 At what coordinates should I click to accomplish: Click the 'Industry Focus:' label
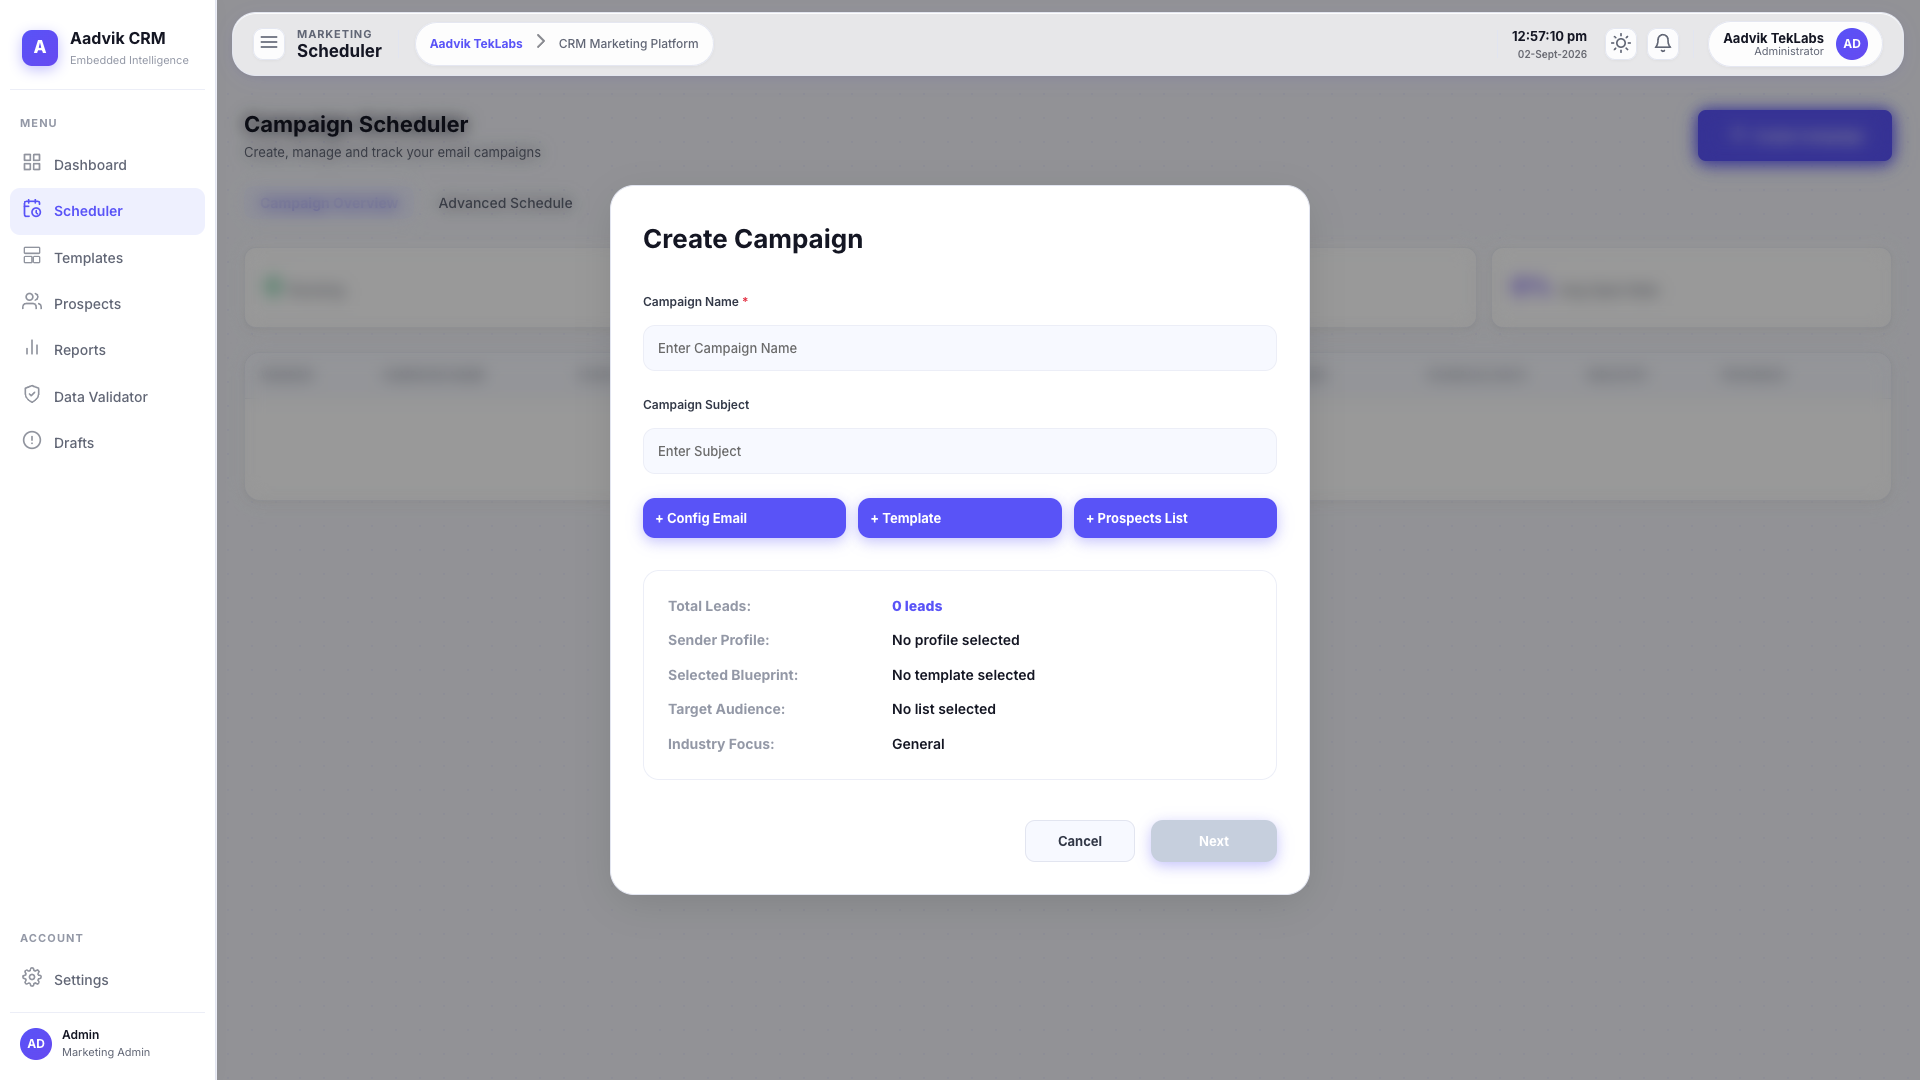coord(721,744)
